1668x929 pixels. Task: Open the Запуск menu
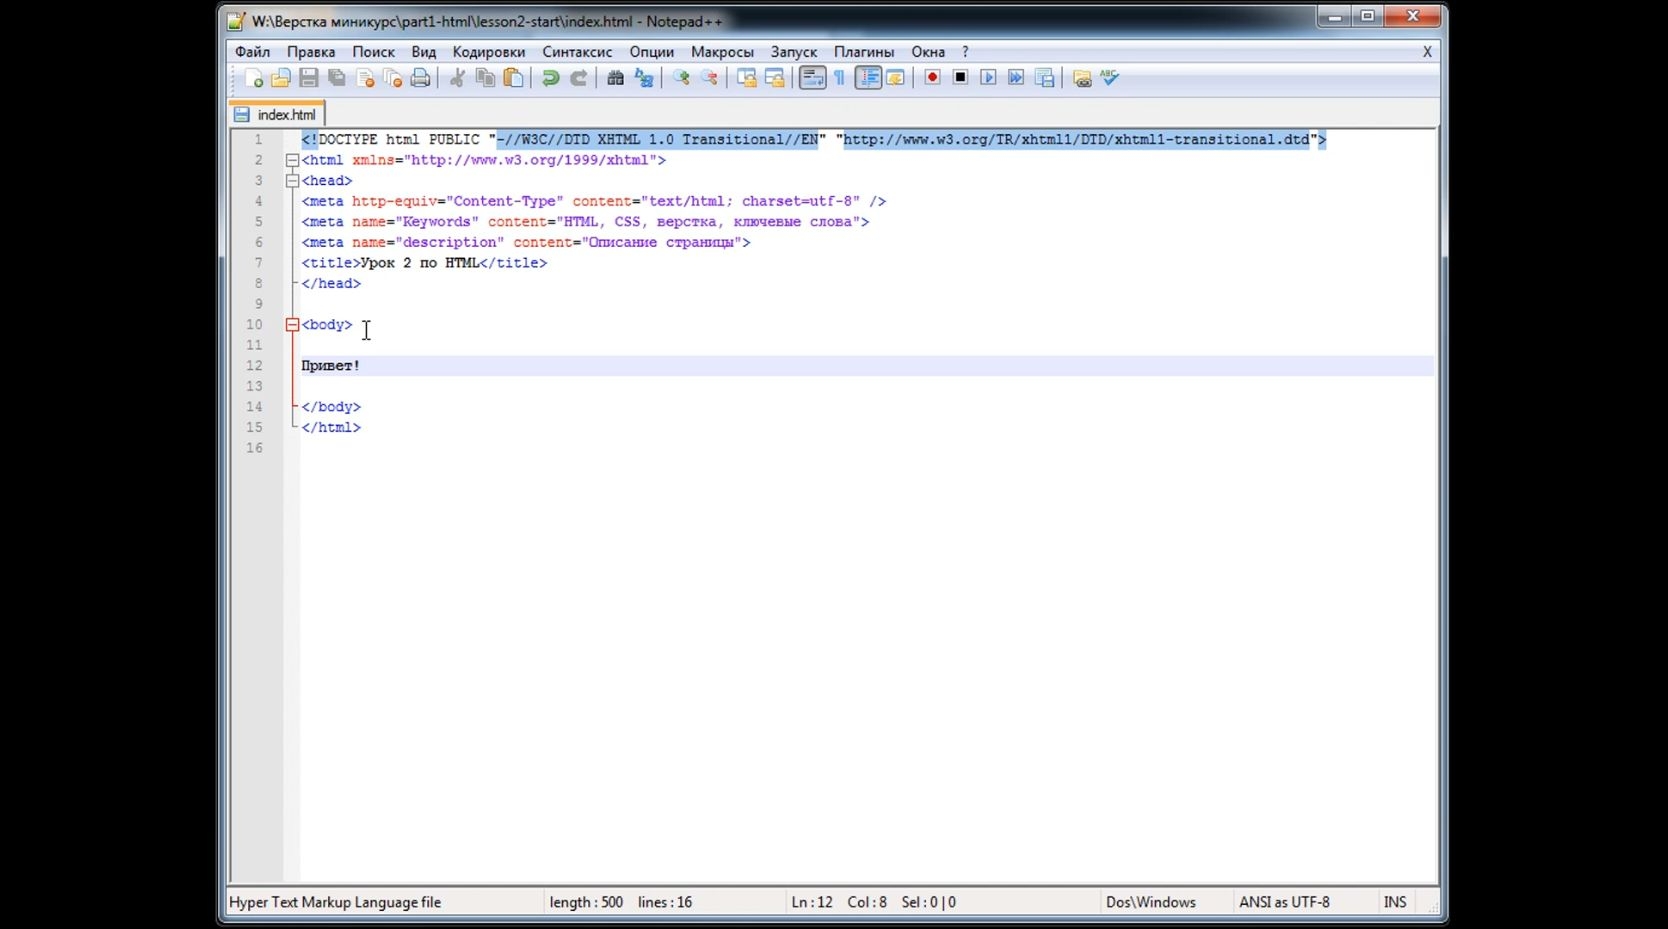click(x=794, y=52)
